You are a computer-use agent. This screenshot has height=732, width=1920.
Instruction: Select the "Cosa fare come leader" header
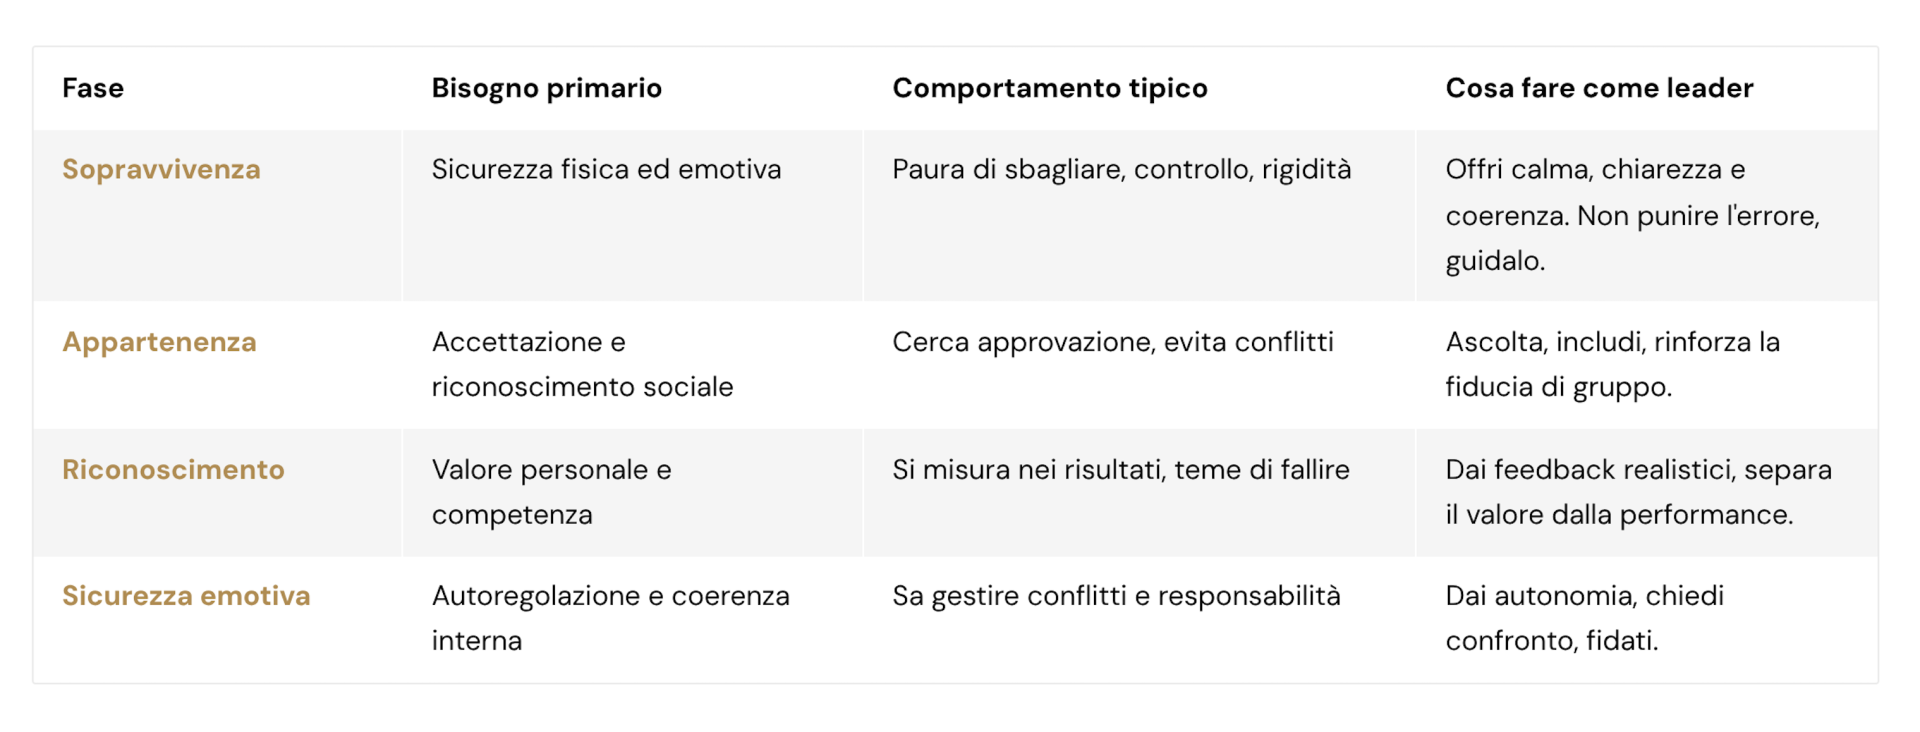(x=1598, y=88)
